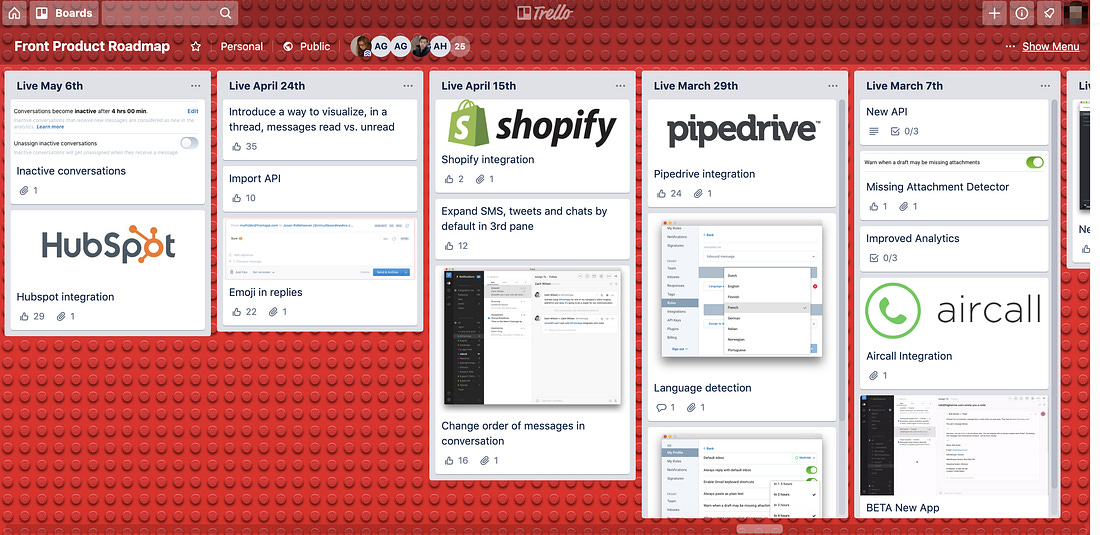Open the Personal team dropdown
This screenshot has width=1100, height=535.
(241, 46)
